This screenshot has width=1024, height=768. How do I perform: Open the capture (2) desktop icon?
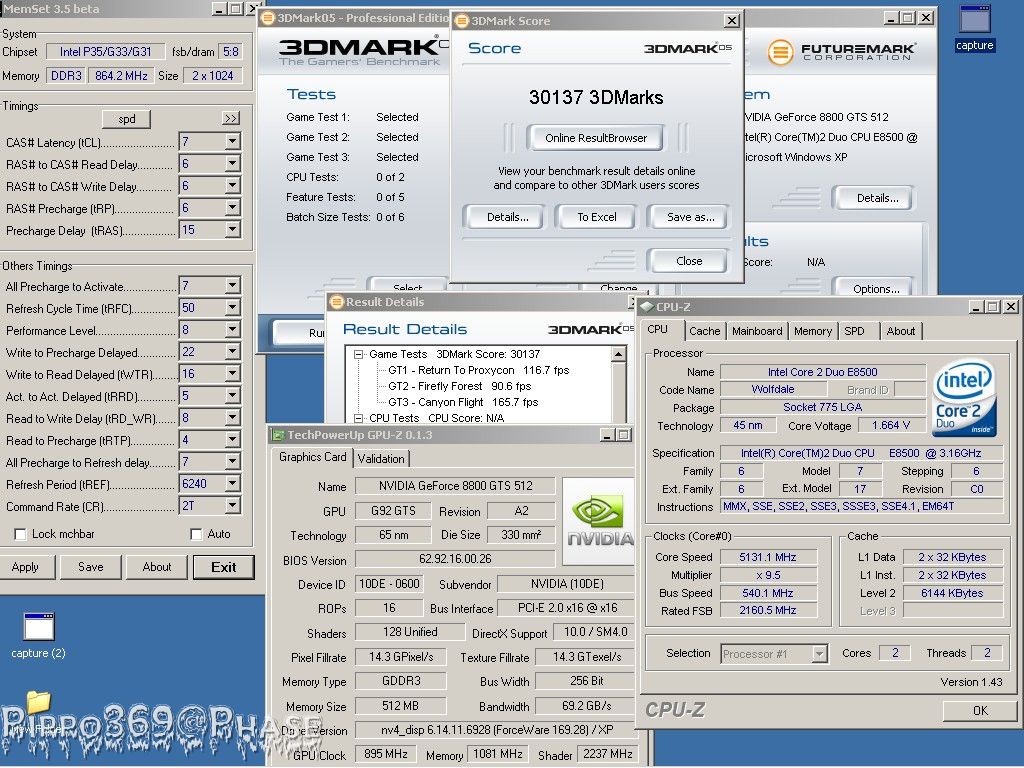click(x=39, y=635)
